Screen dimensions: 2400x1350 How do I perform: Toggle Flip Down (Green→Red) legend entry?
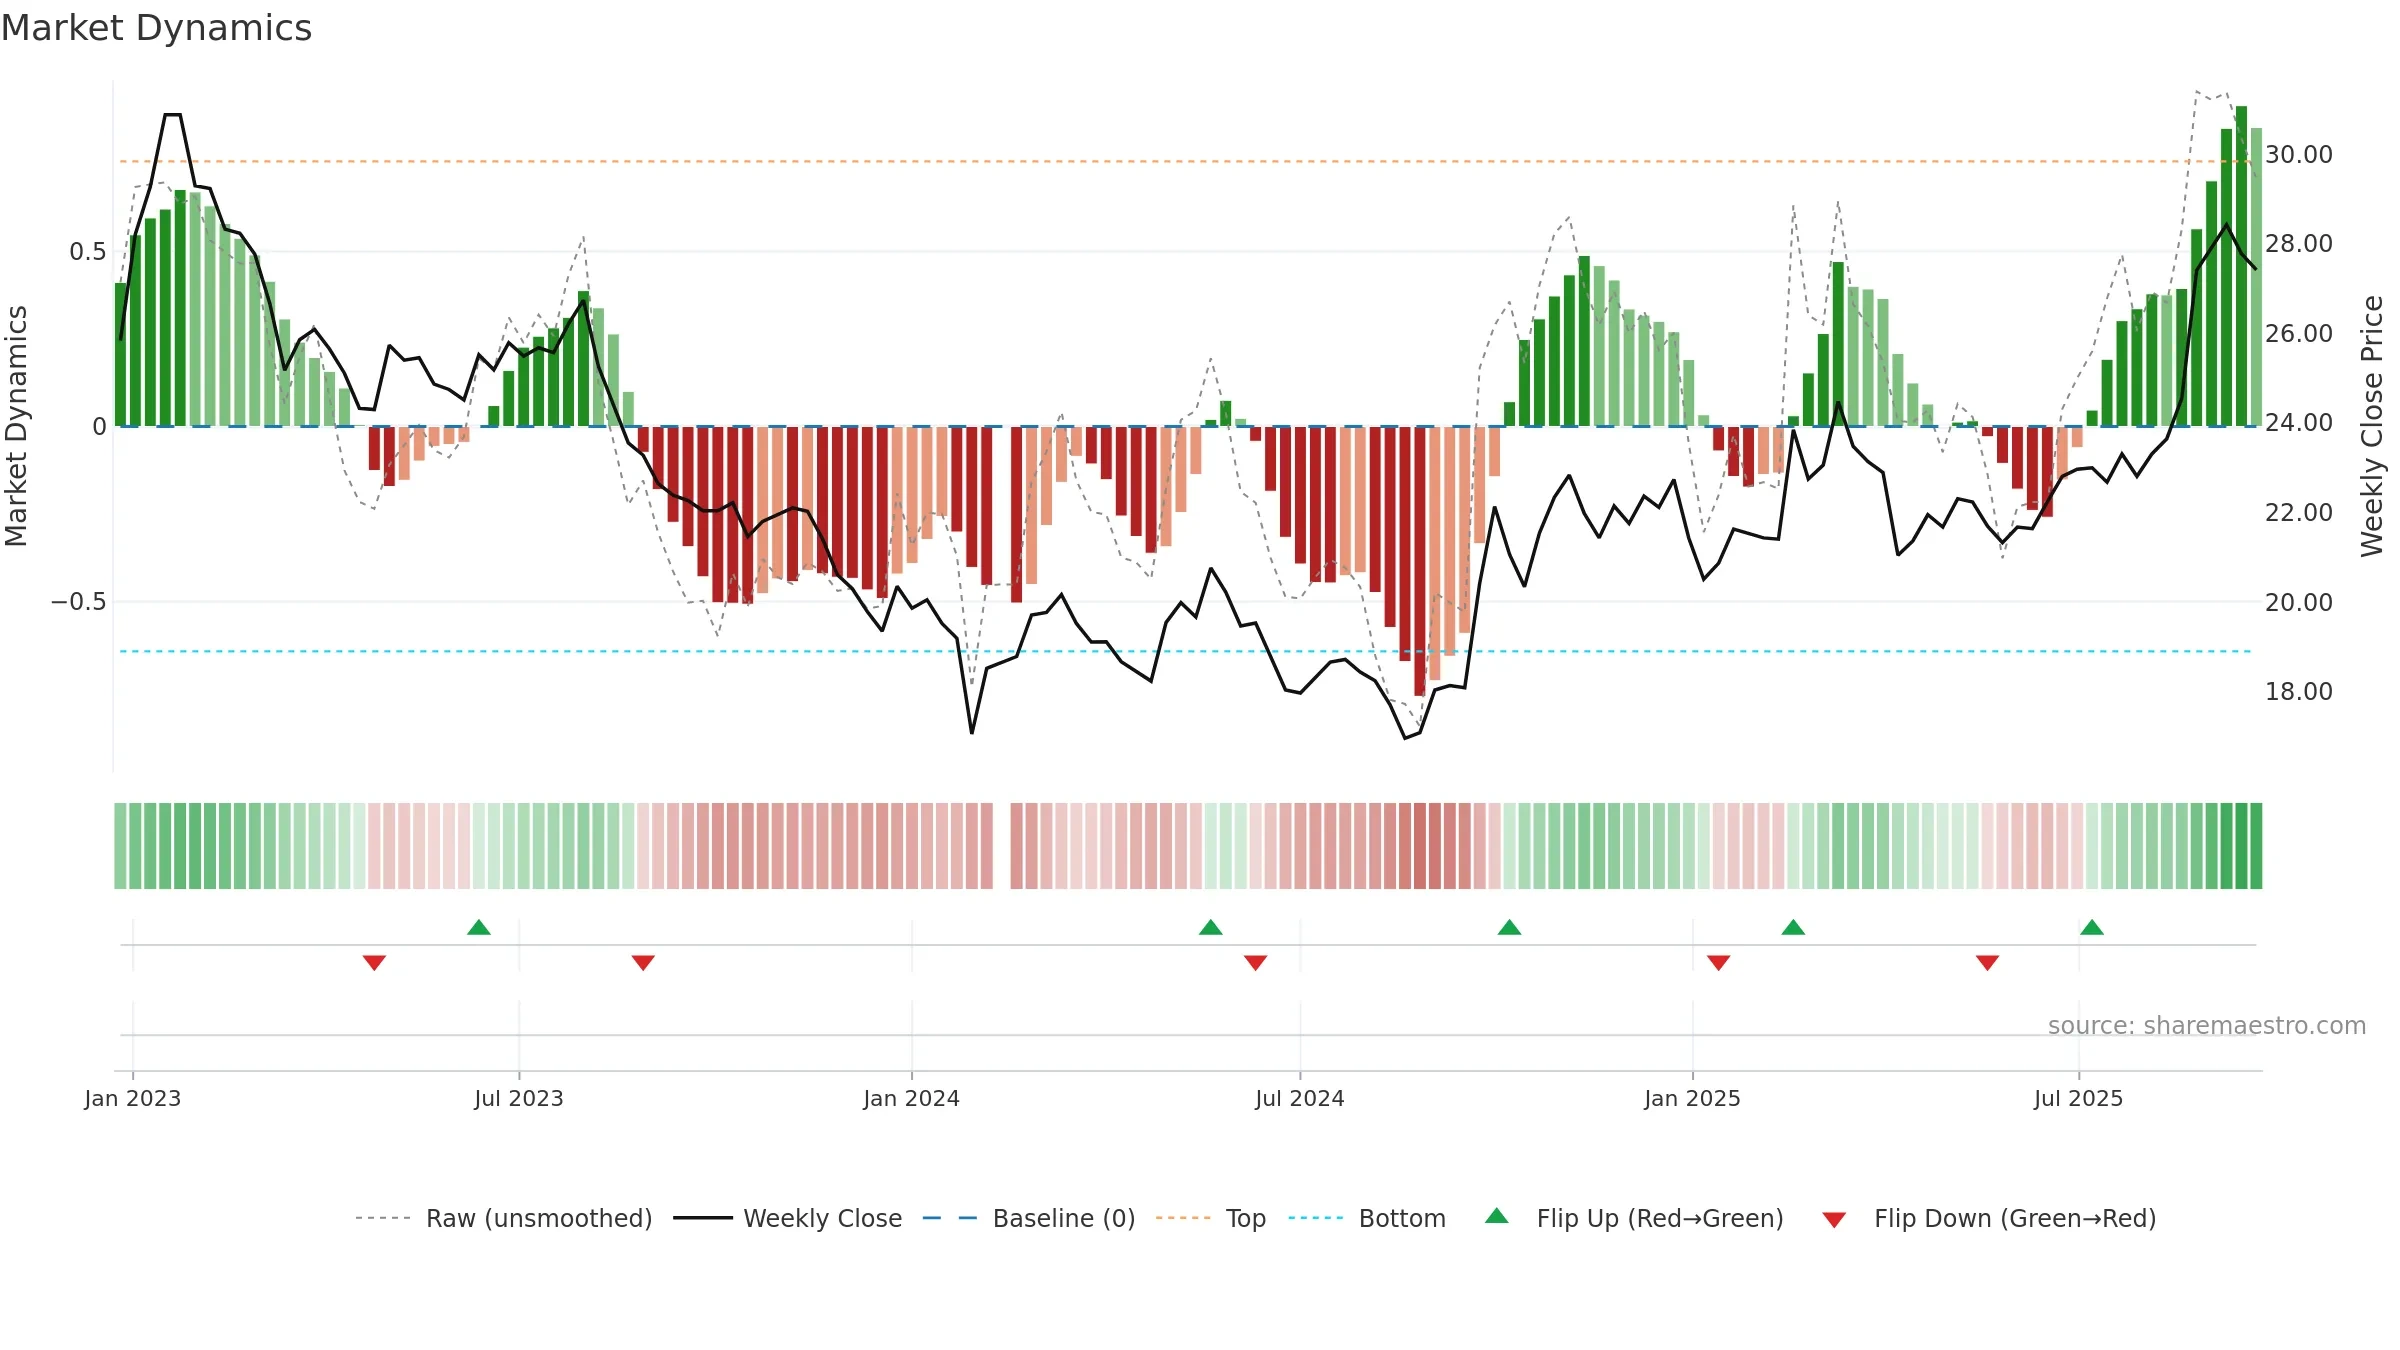pyautogui.click(x=1989, y=1218)
